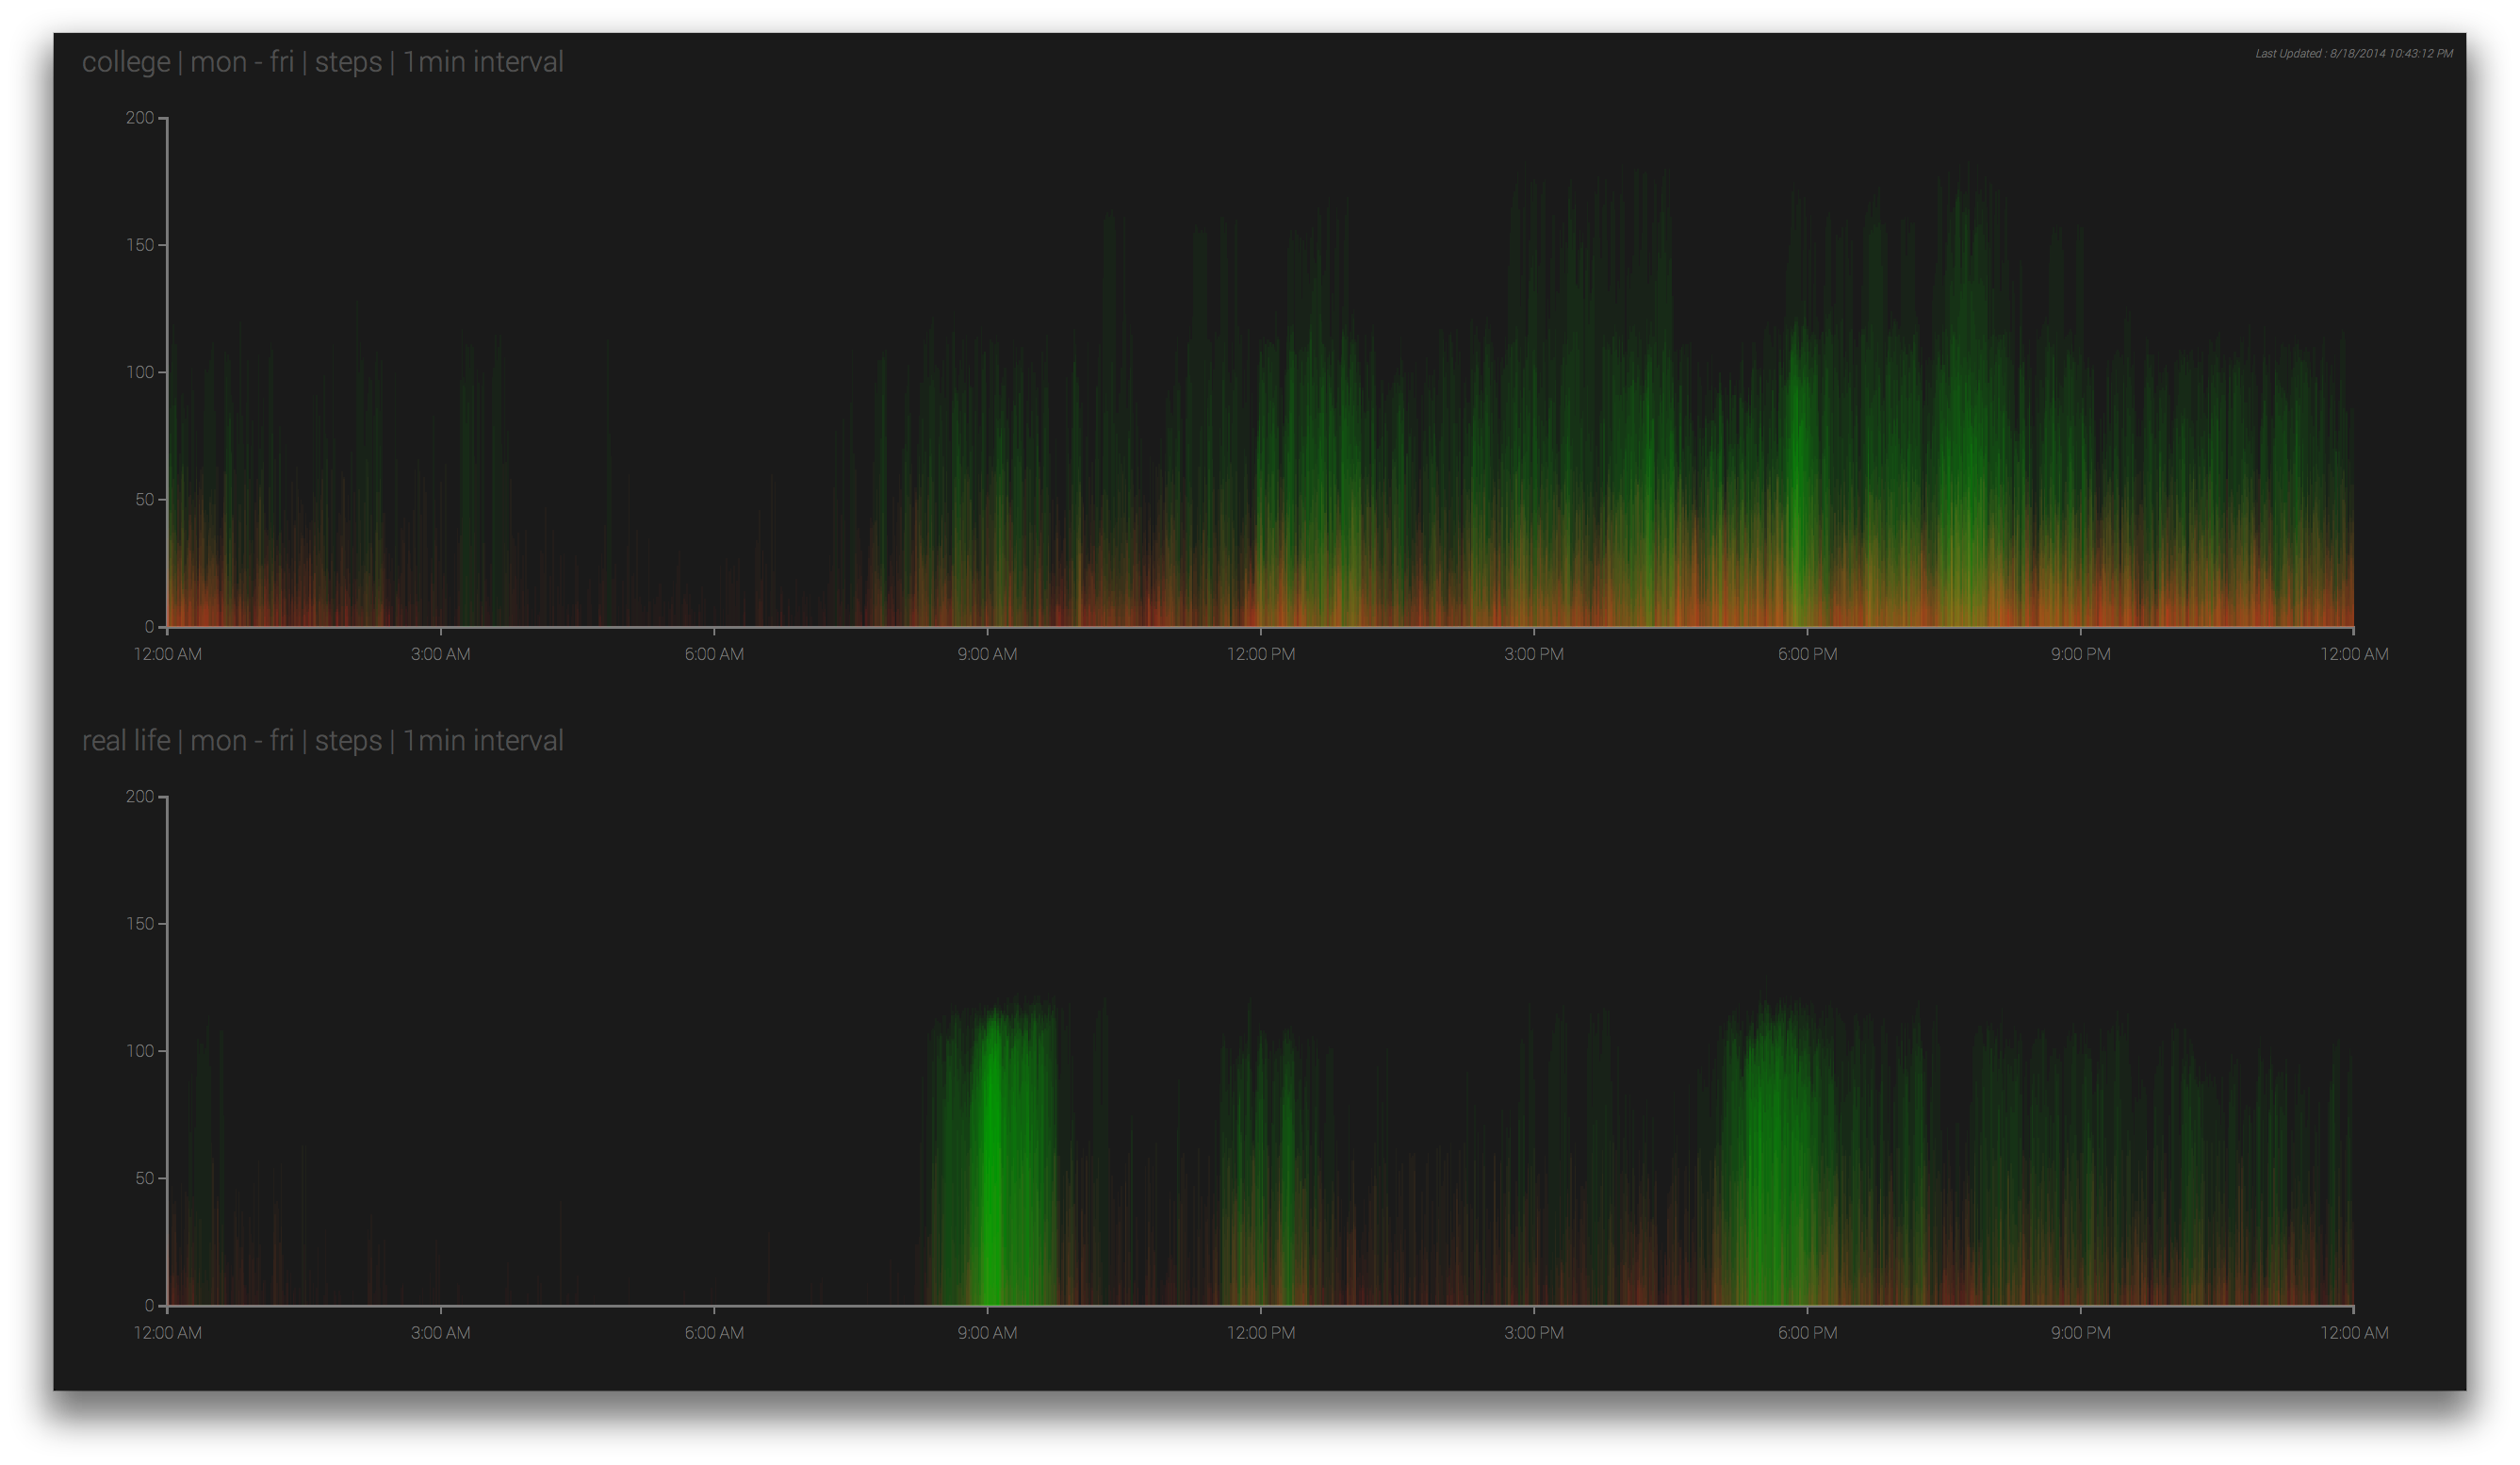2520x1465 pixels.
Task: Click the 12:00 PM label on real life chart
Action: coord(1261,1333)
